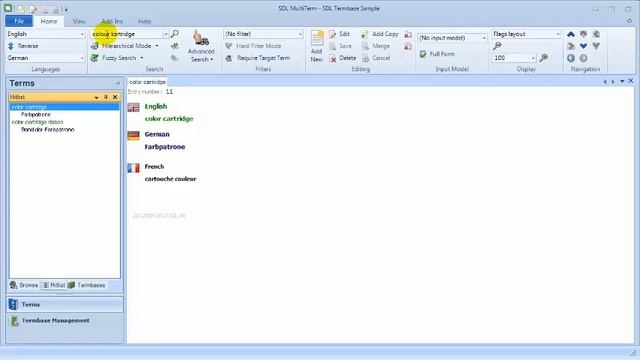
Task: Switch to the Browse tab
Action: tap(24, 285)
